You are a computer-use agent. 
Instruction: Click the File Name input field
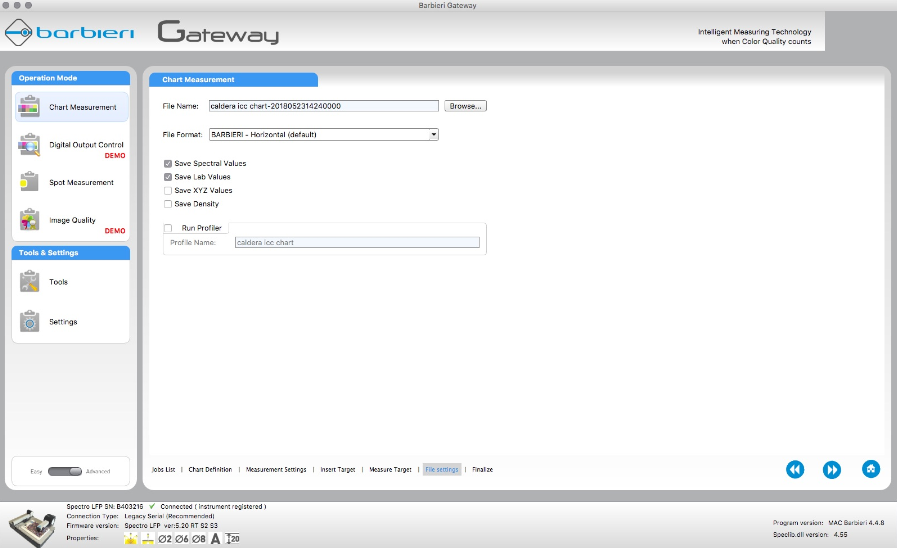tap(324, 106)
